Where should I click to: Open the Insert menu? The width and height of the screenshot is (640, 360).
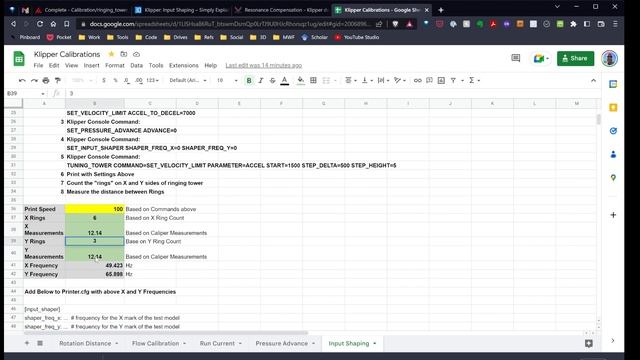click(91, 65)
